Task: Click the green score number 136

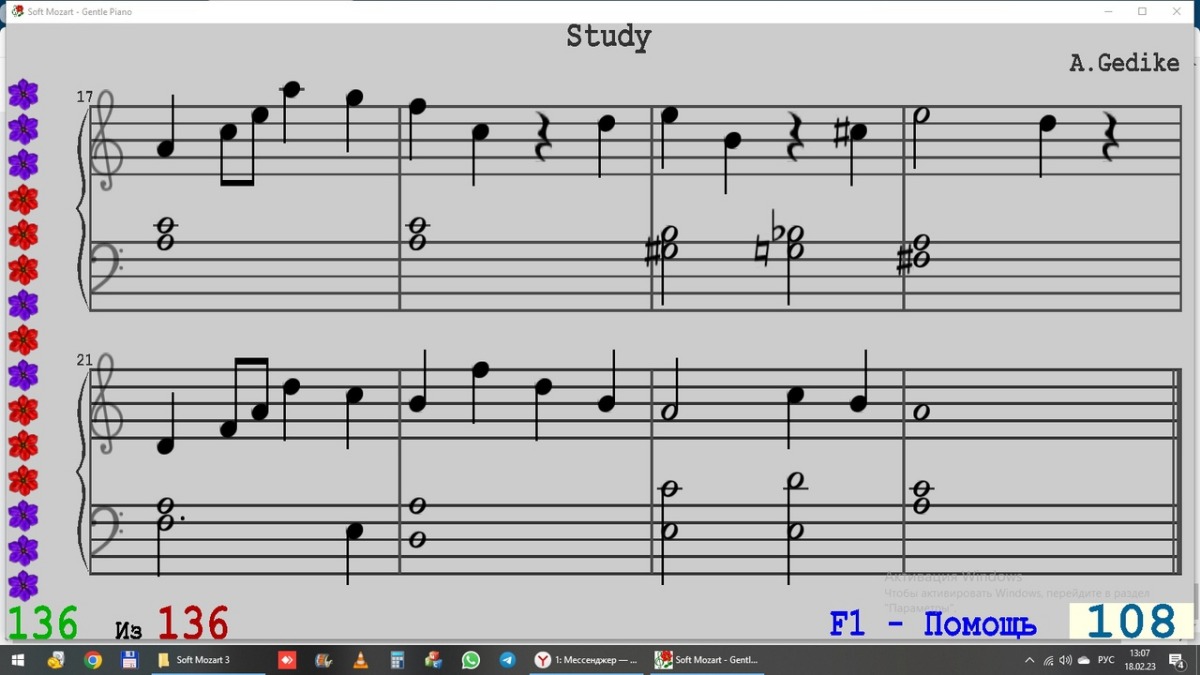Action: pos(43,623)
